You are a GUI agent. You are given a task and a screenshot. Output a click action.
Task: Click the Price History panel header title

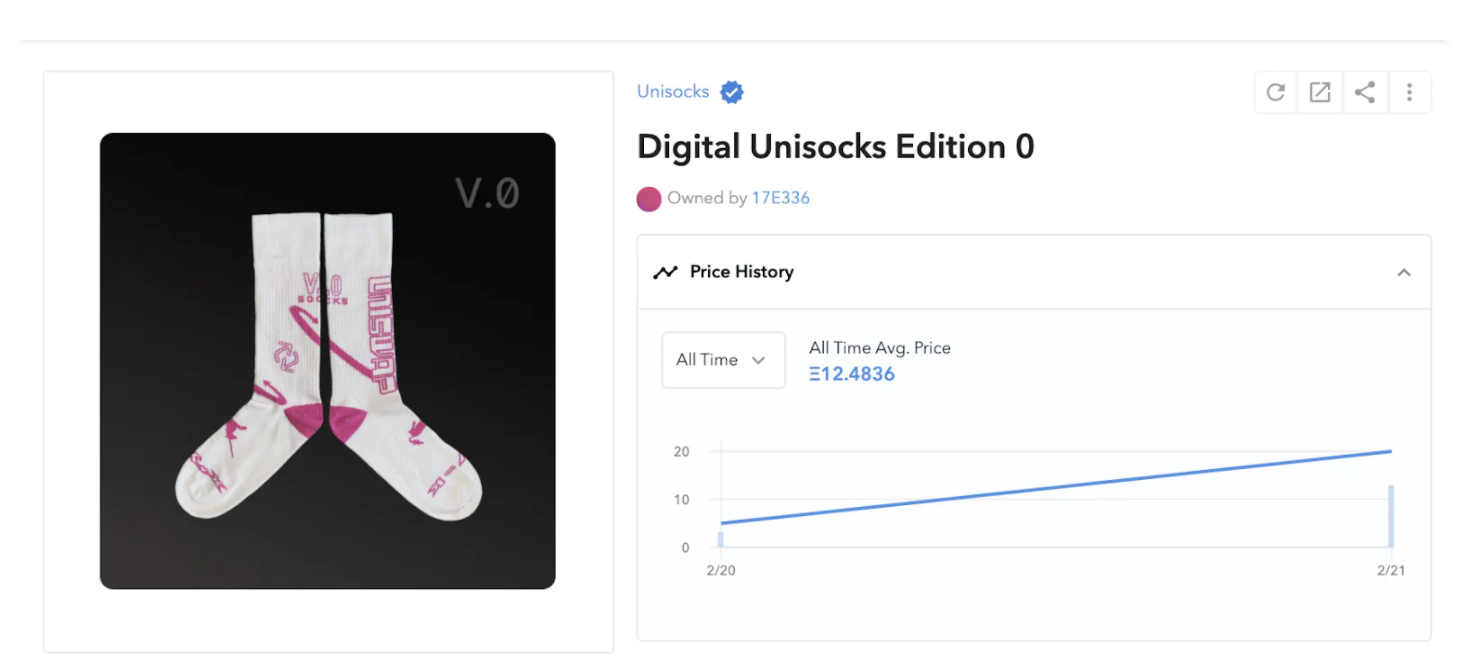coord(741,272)
